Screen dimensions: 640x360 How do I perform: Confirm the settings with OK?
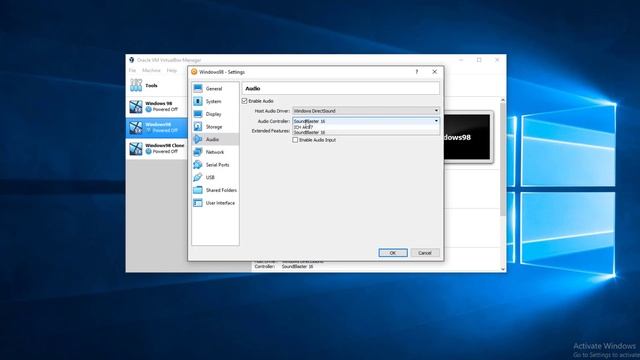coord(393,253)
